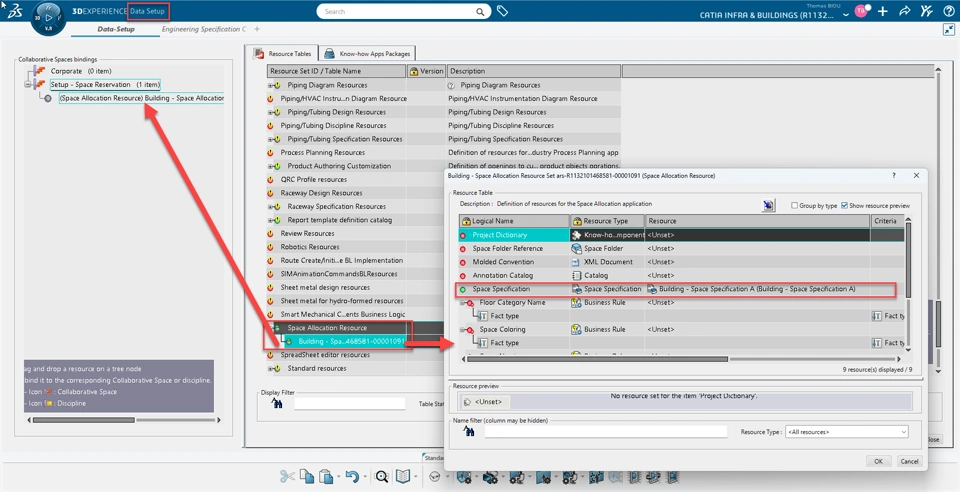Open the tag icon beside the search bar
This screenshot has width=960, height=492.
(502, 11)
